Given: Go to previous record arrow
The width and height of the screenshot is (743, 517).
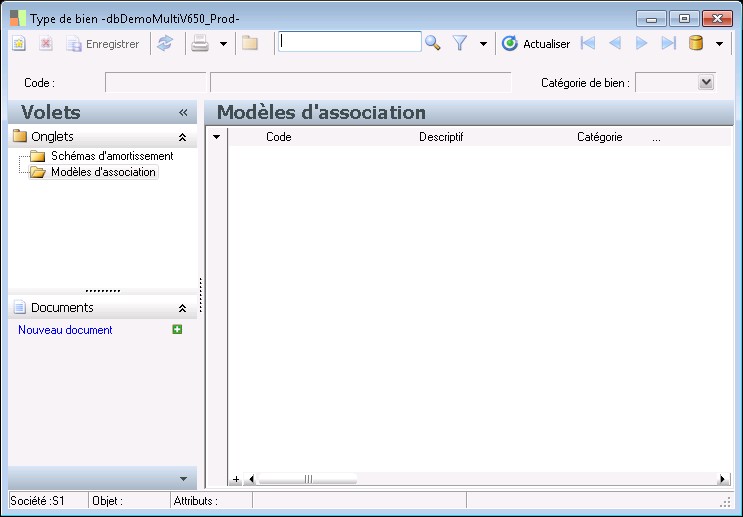Looking at the screenshot, I should coord(615,43).
